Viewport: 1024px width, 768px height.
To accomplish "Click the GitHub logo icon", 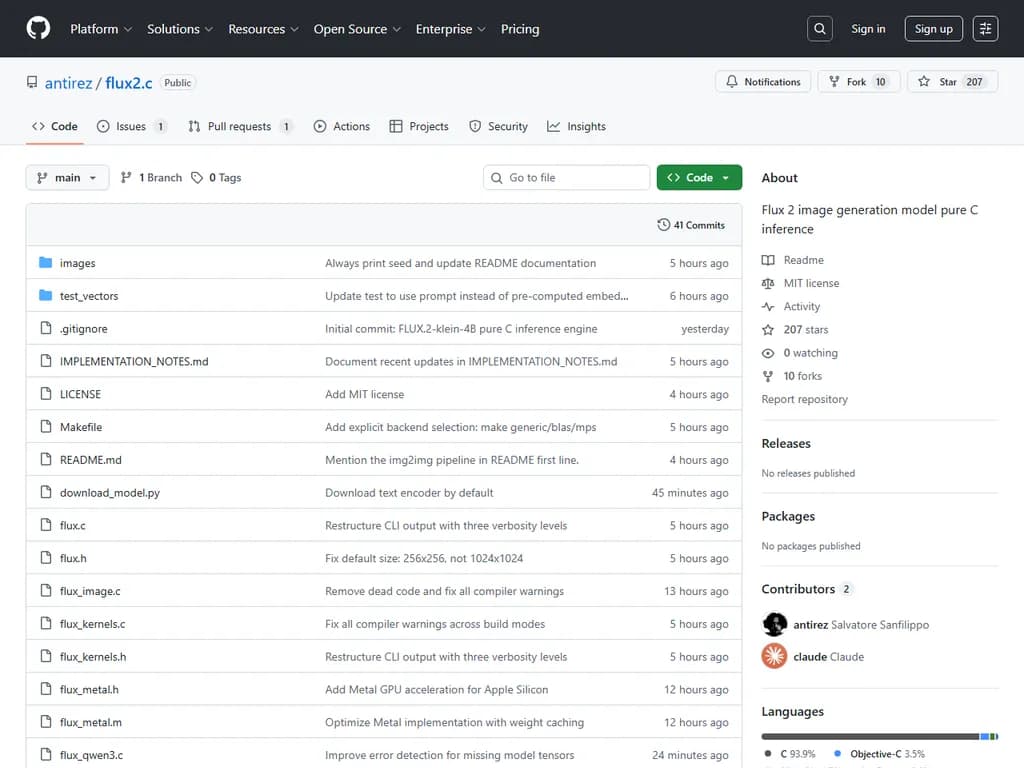I will coord(38,29).
